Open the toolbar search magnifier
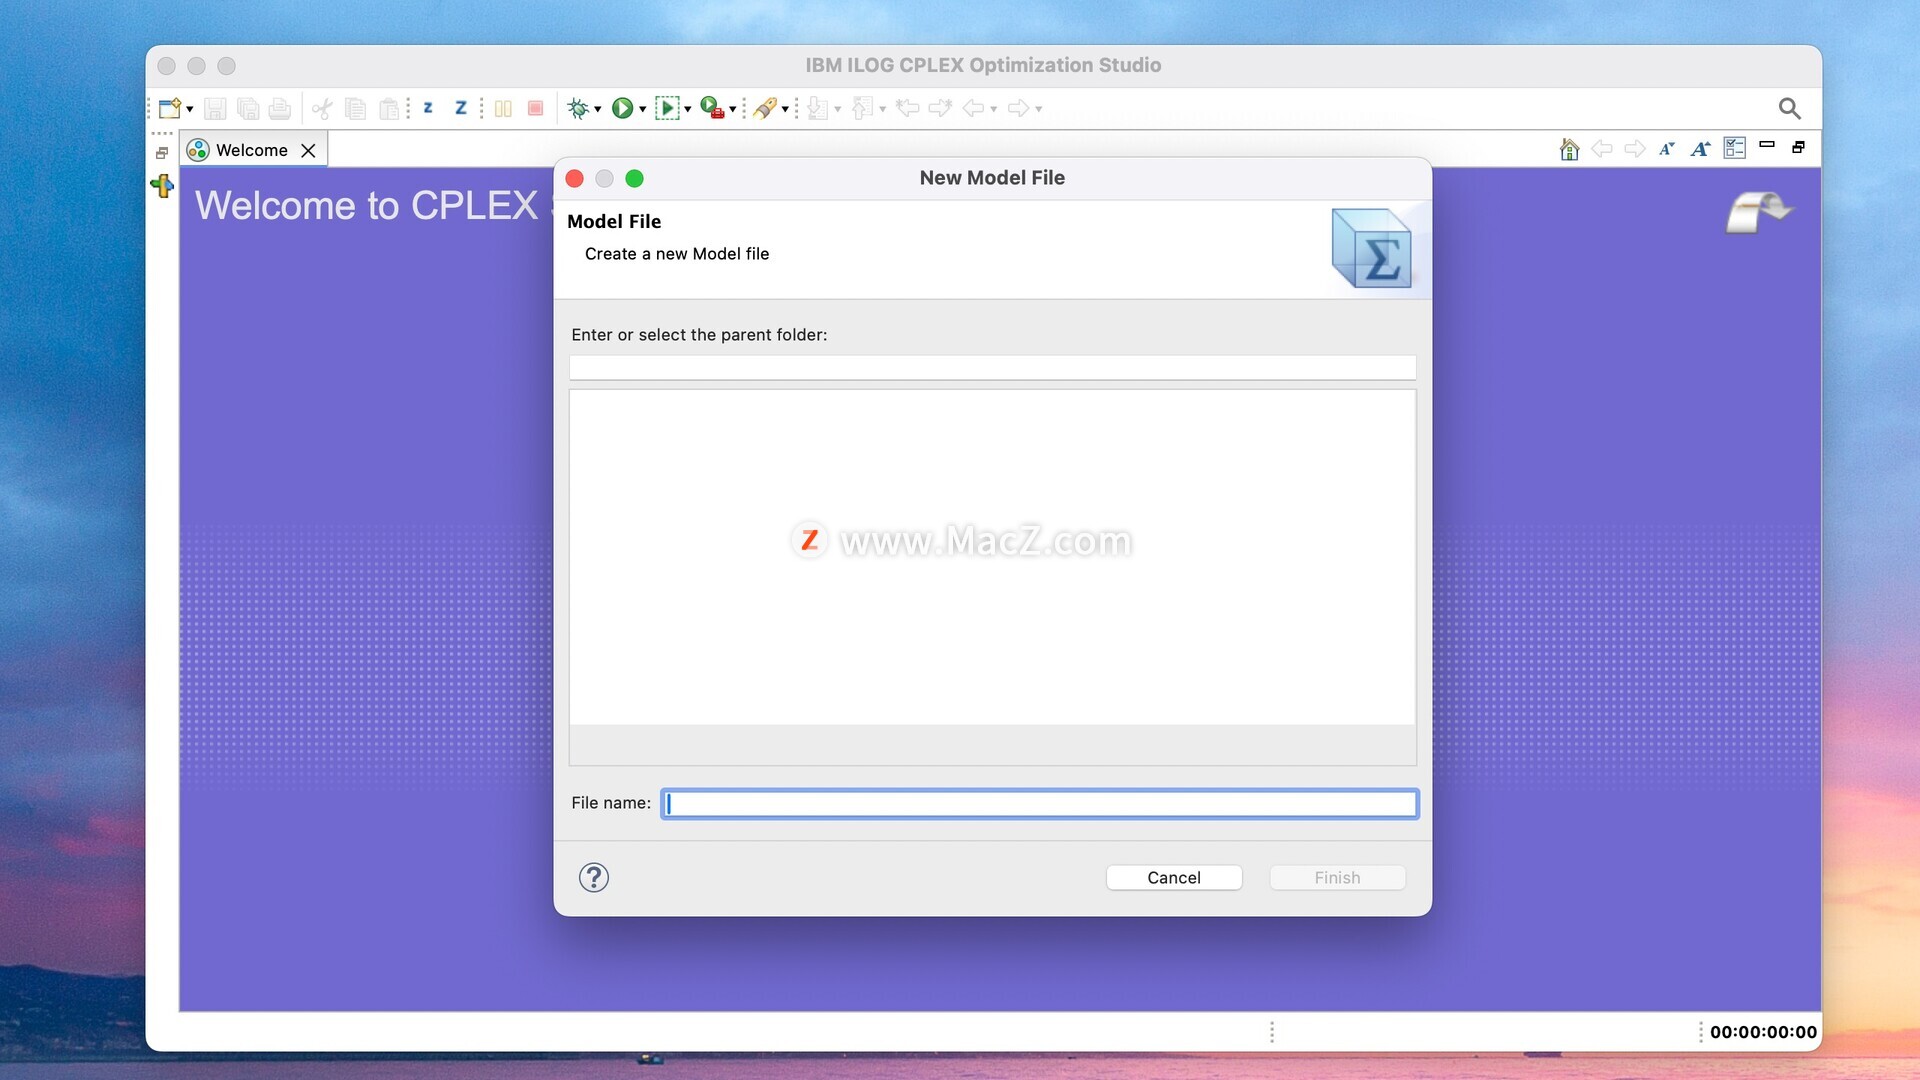This screenshot has width=1920, height=1080. pyautogui.click(x=1789, y=108)
